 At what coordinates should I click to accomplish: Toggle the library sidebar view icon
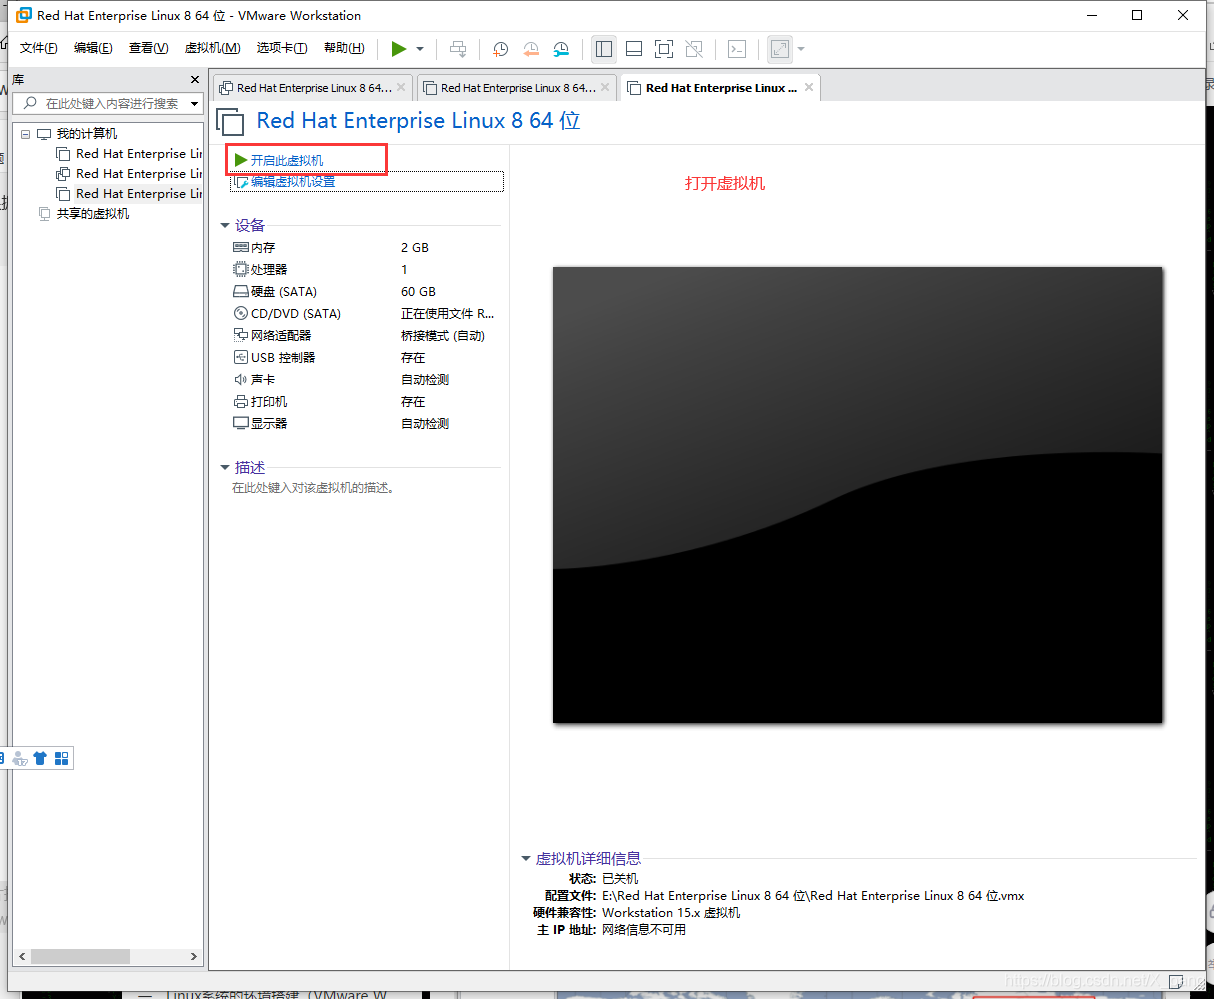pyautogui.click(x=604, y=48)
